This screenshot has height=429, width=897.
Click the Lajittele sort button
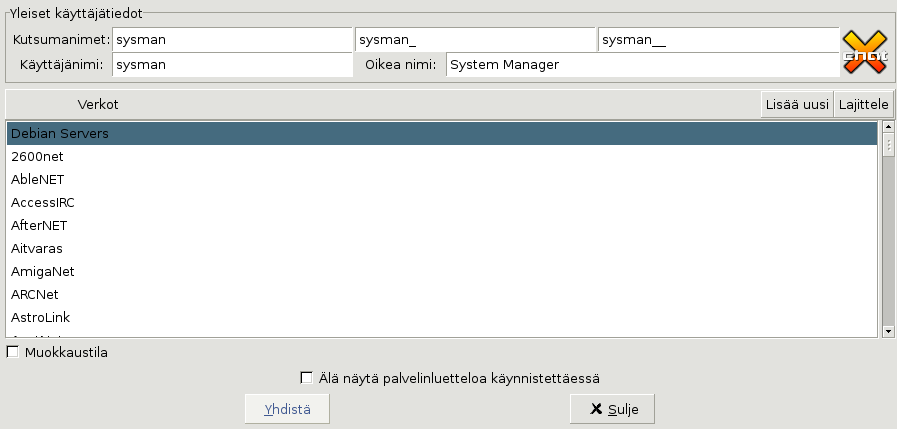pos(863,105)
